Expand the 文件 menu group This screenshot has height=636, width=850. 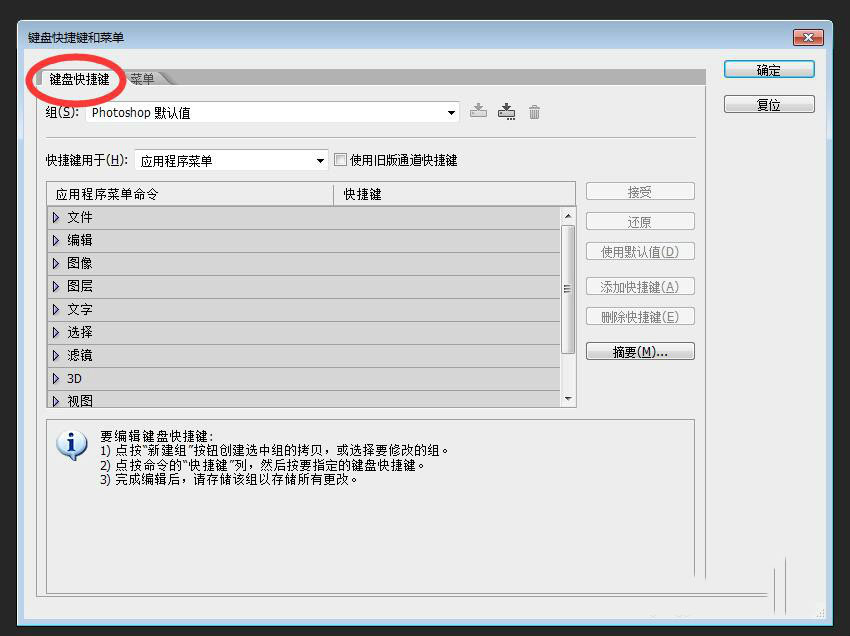pyautogui.click(x=56, y=217)
